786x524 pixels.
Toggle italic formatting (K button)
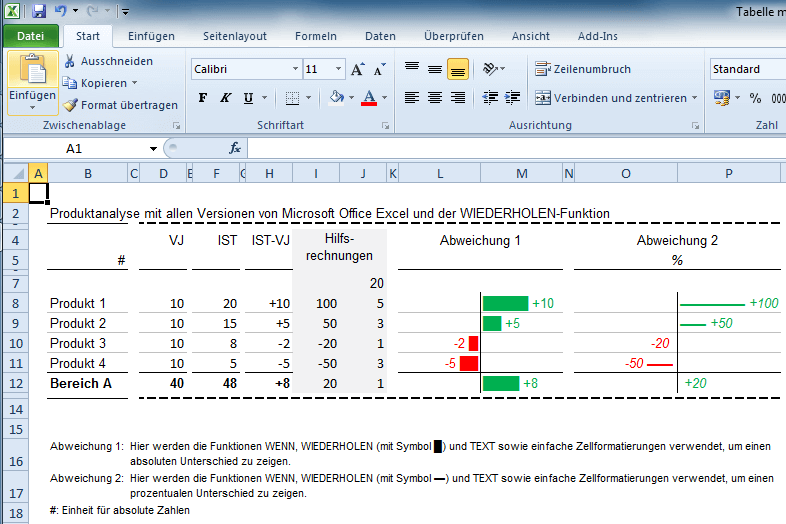point(225,98)
